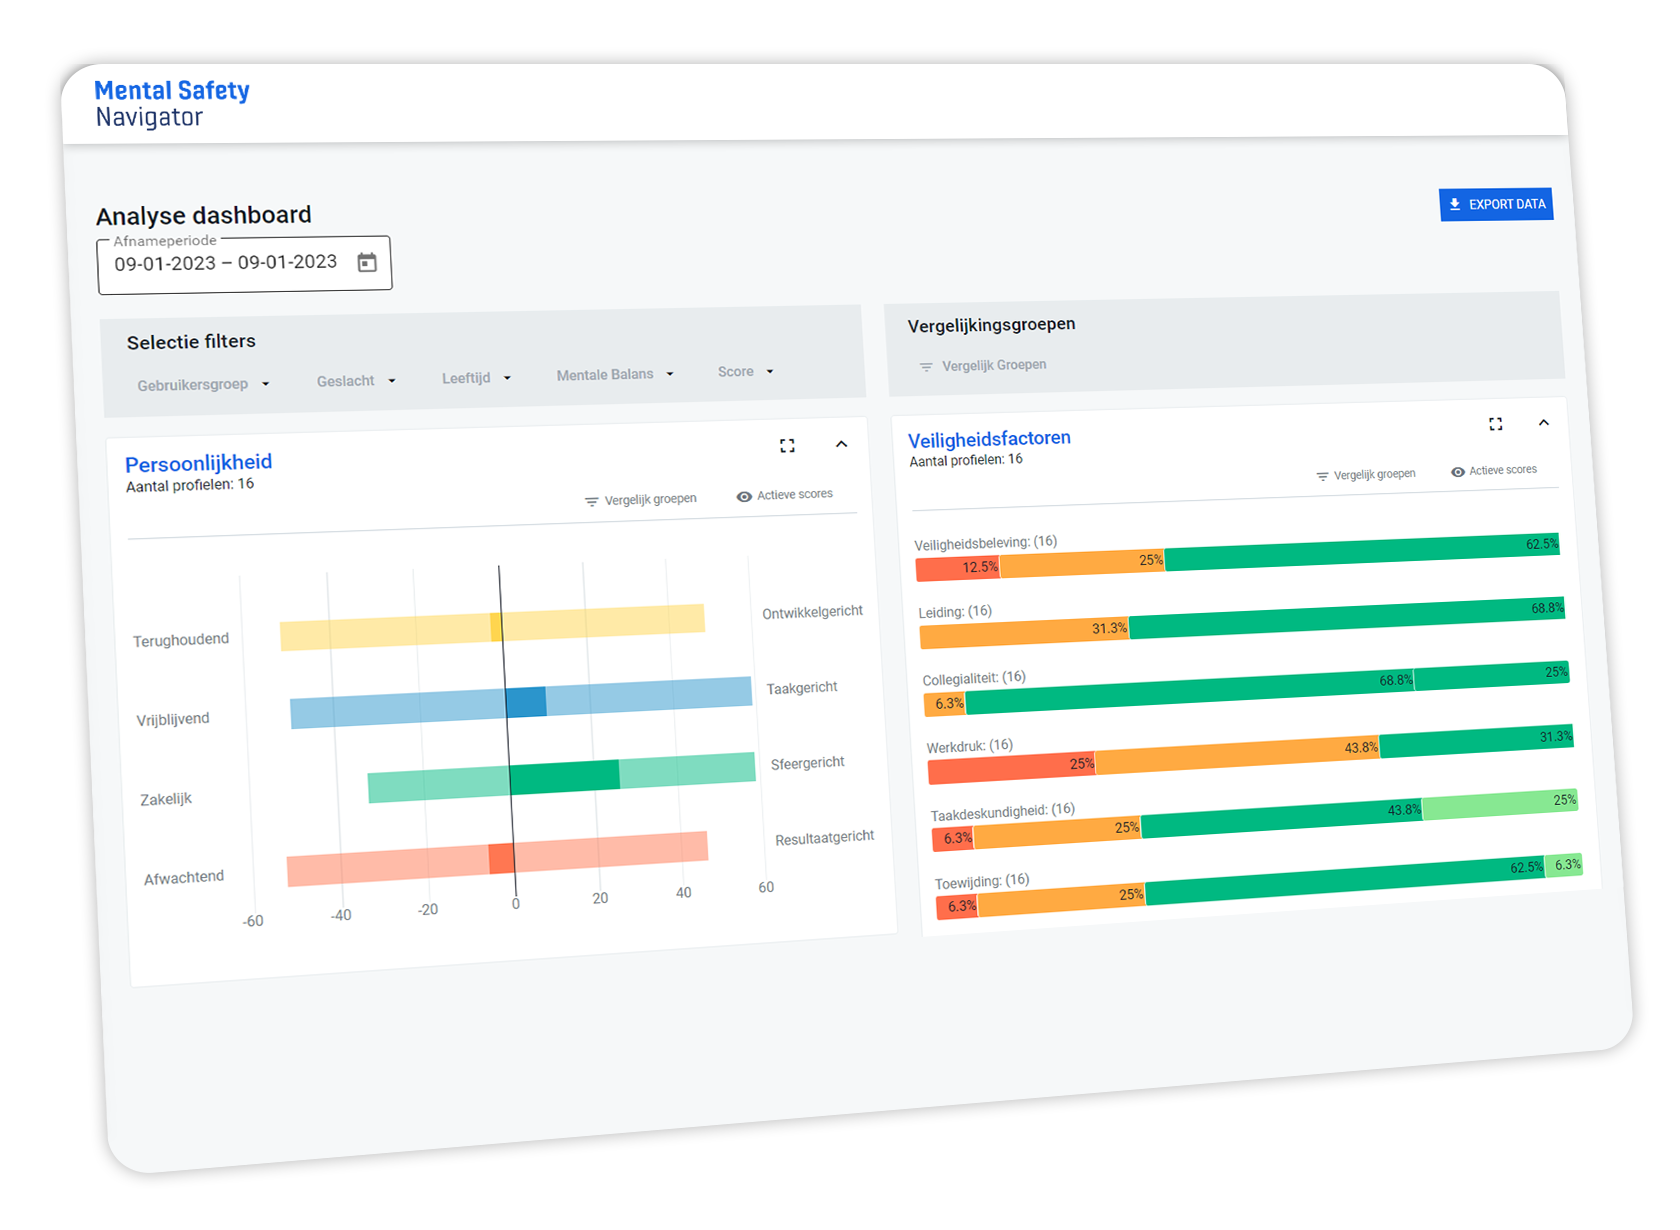
Task: Toggle Actieve scores eye in Persoonlijkheid
Action: [744, 496]
